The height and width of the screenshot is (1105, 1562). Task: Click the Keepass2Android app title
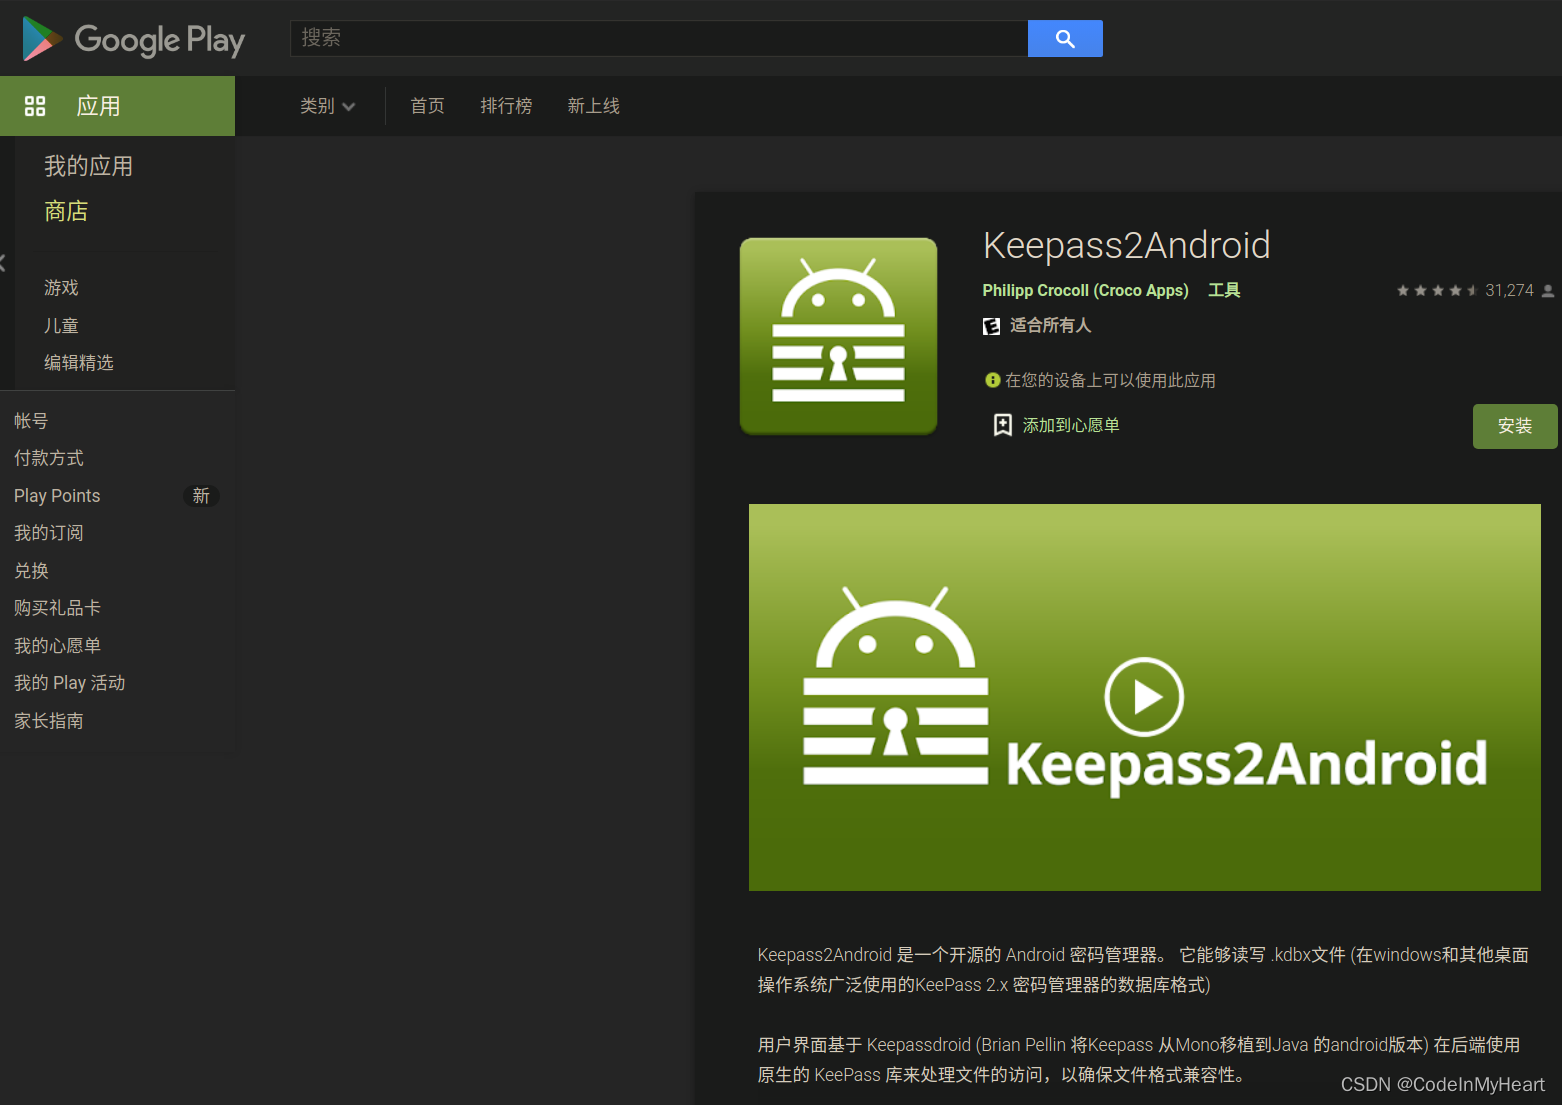[1126, 245]
